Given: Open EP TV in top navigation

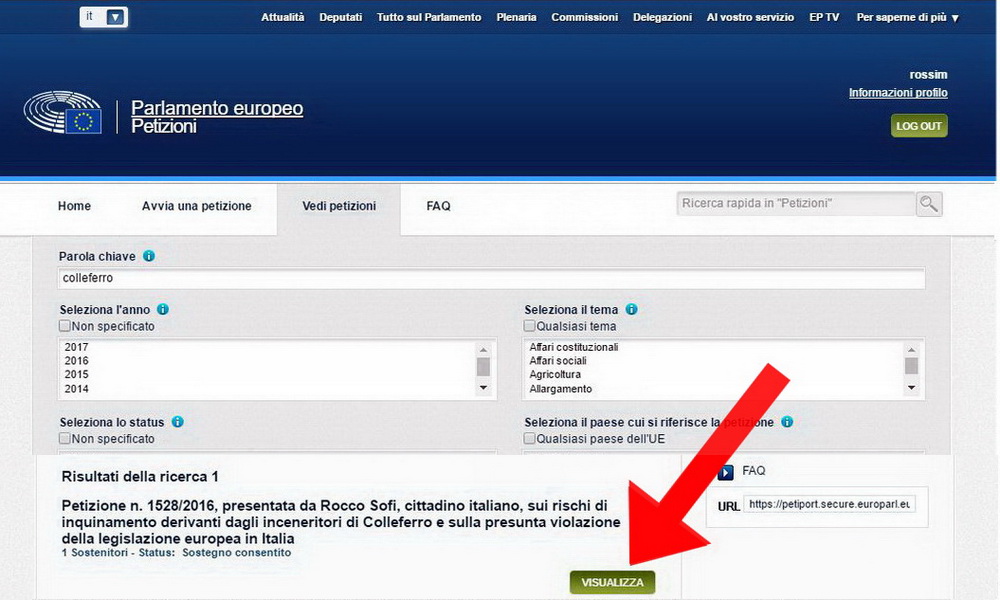Looking at the screenshot, I should click(x=824, y=17).
